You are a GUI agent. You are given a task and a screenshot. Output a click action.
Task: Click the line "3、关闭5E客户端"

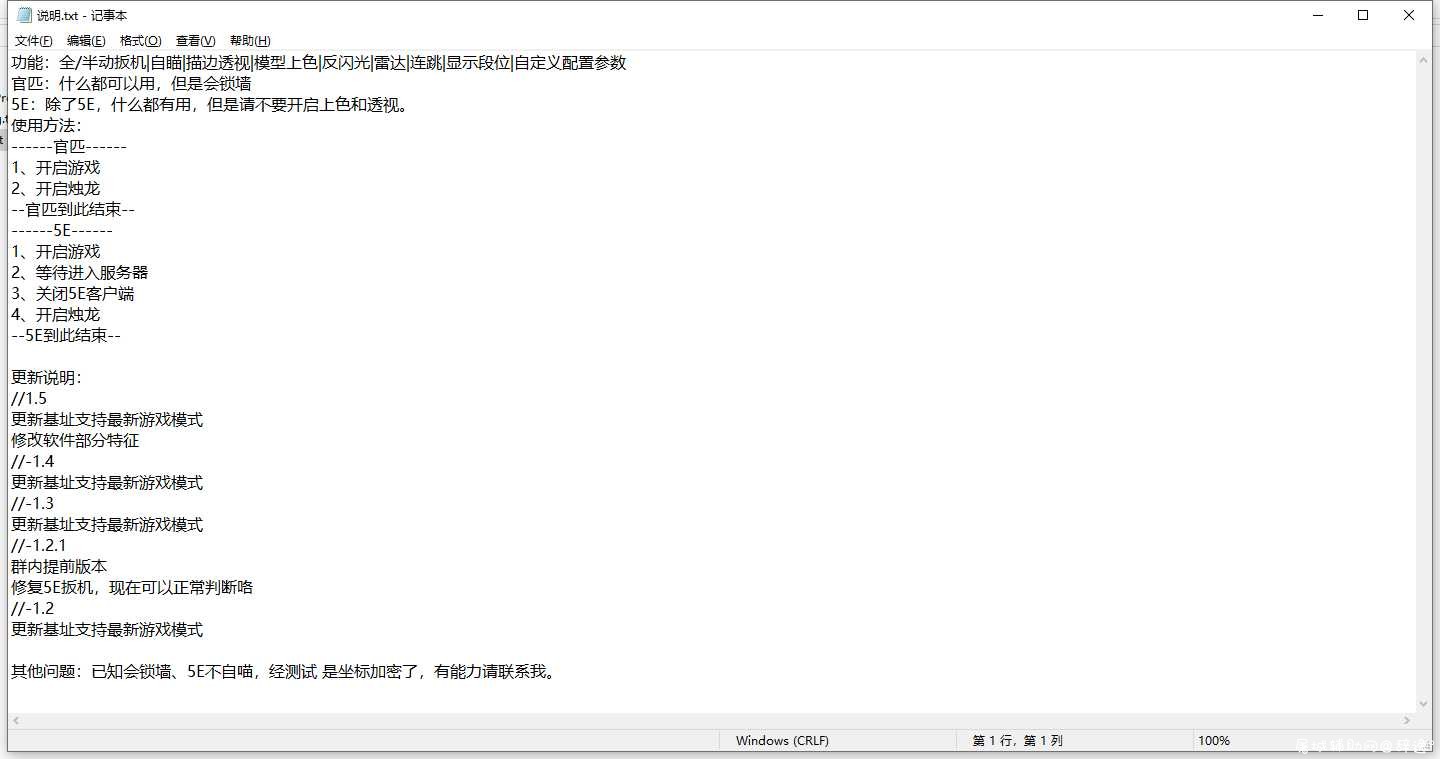[73, 294]
